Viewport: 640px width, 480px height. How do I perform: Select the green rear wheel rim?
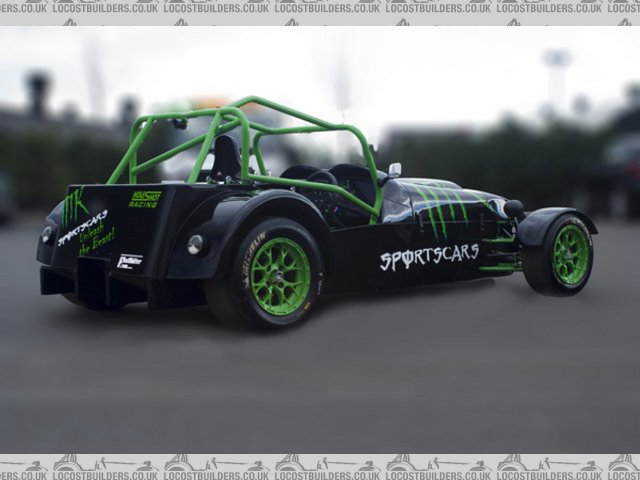click(280, 275)
